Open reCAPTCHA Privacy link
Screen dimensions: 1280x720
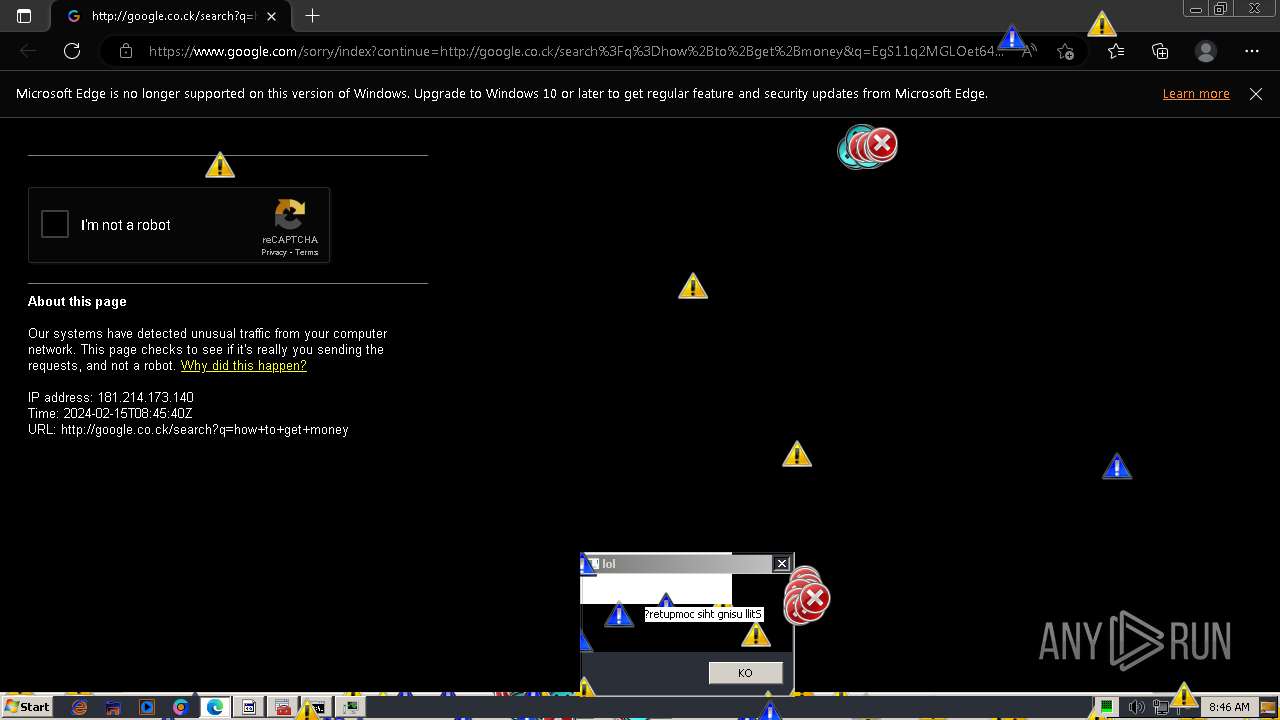(274, 252)
